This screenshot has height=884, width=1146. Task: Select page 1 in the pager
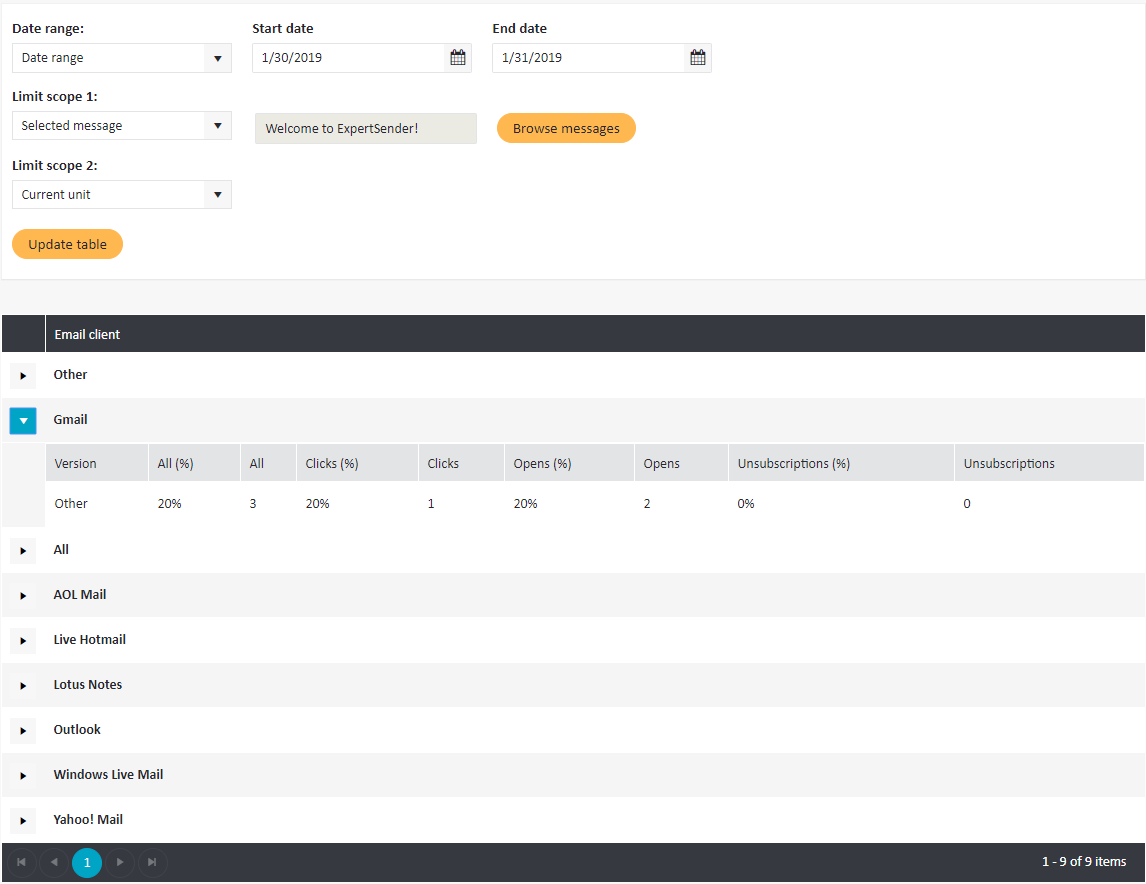coord(87,863)
